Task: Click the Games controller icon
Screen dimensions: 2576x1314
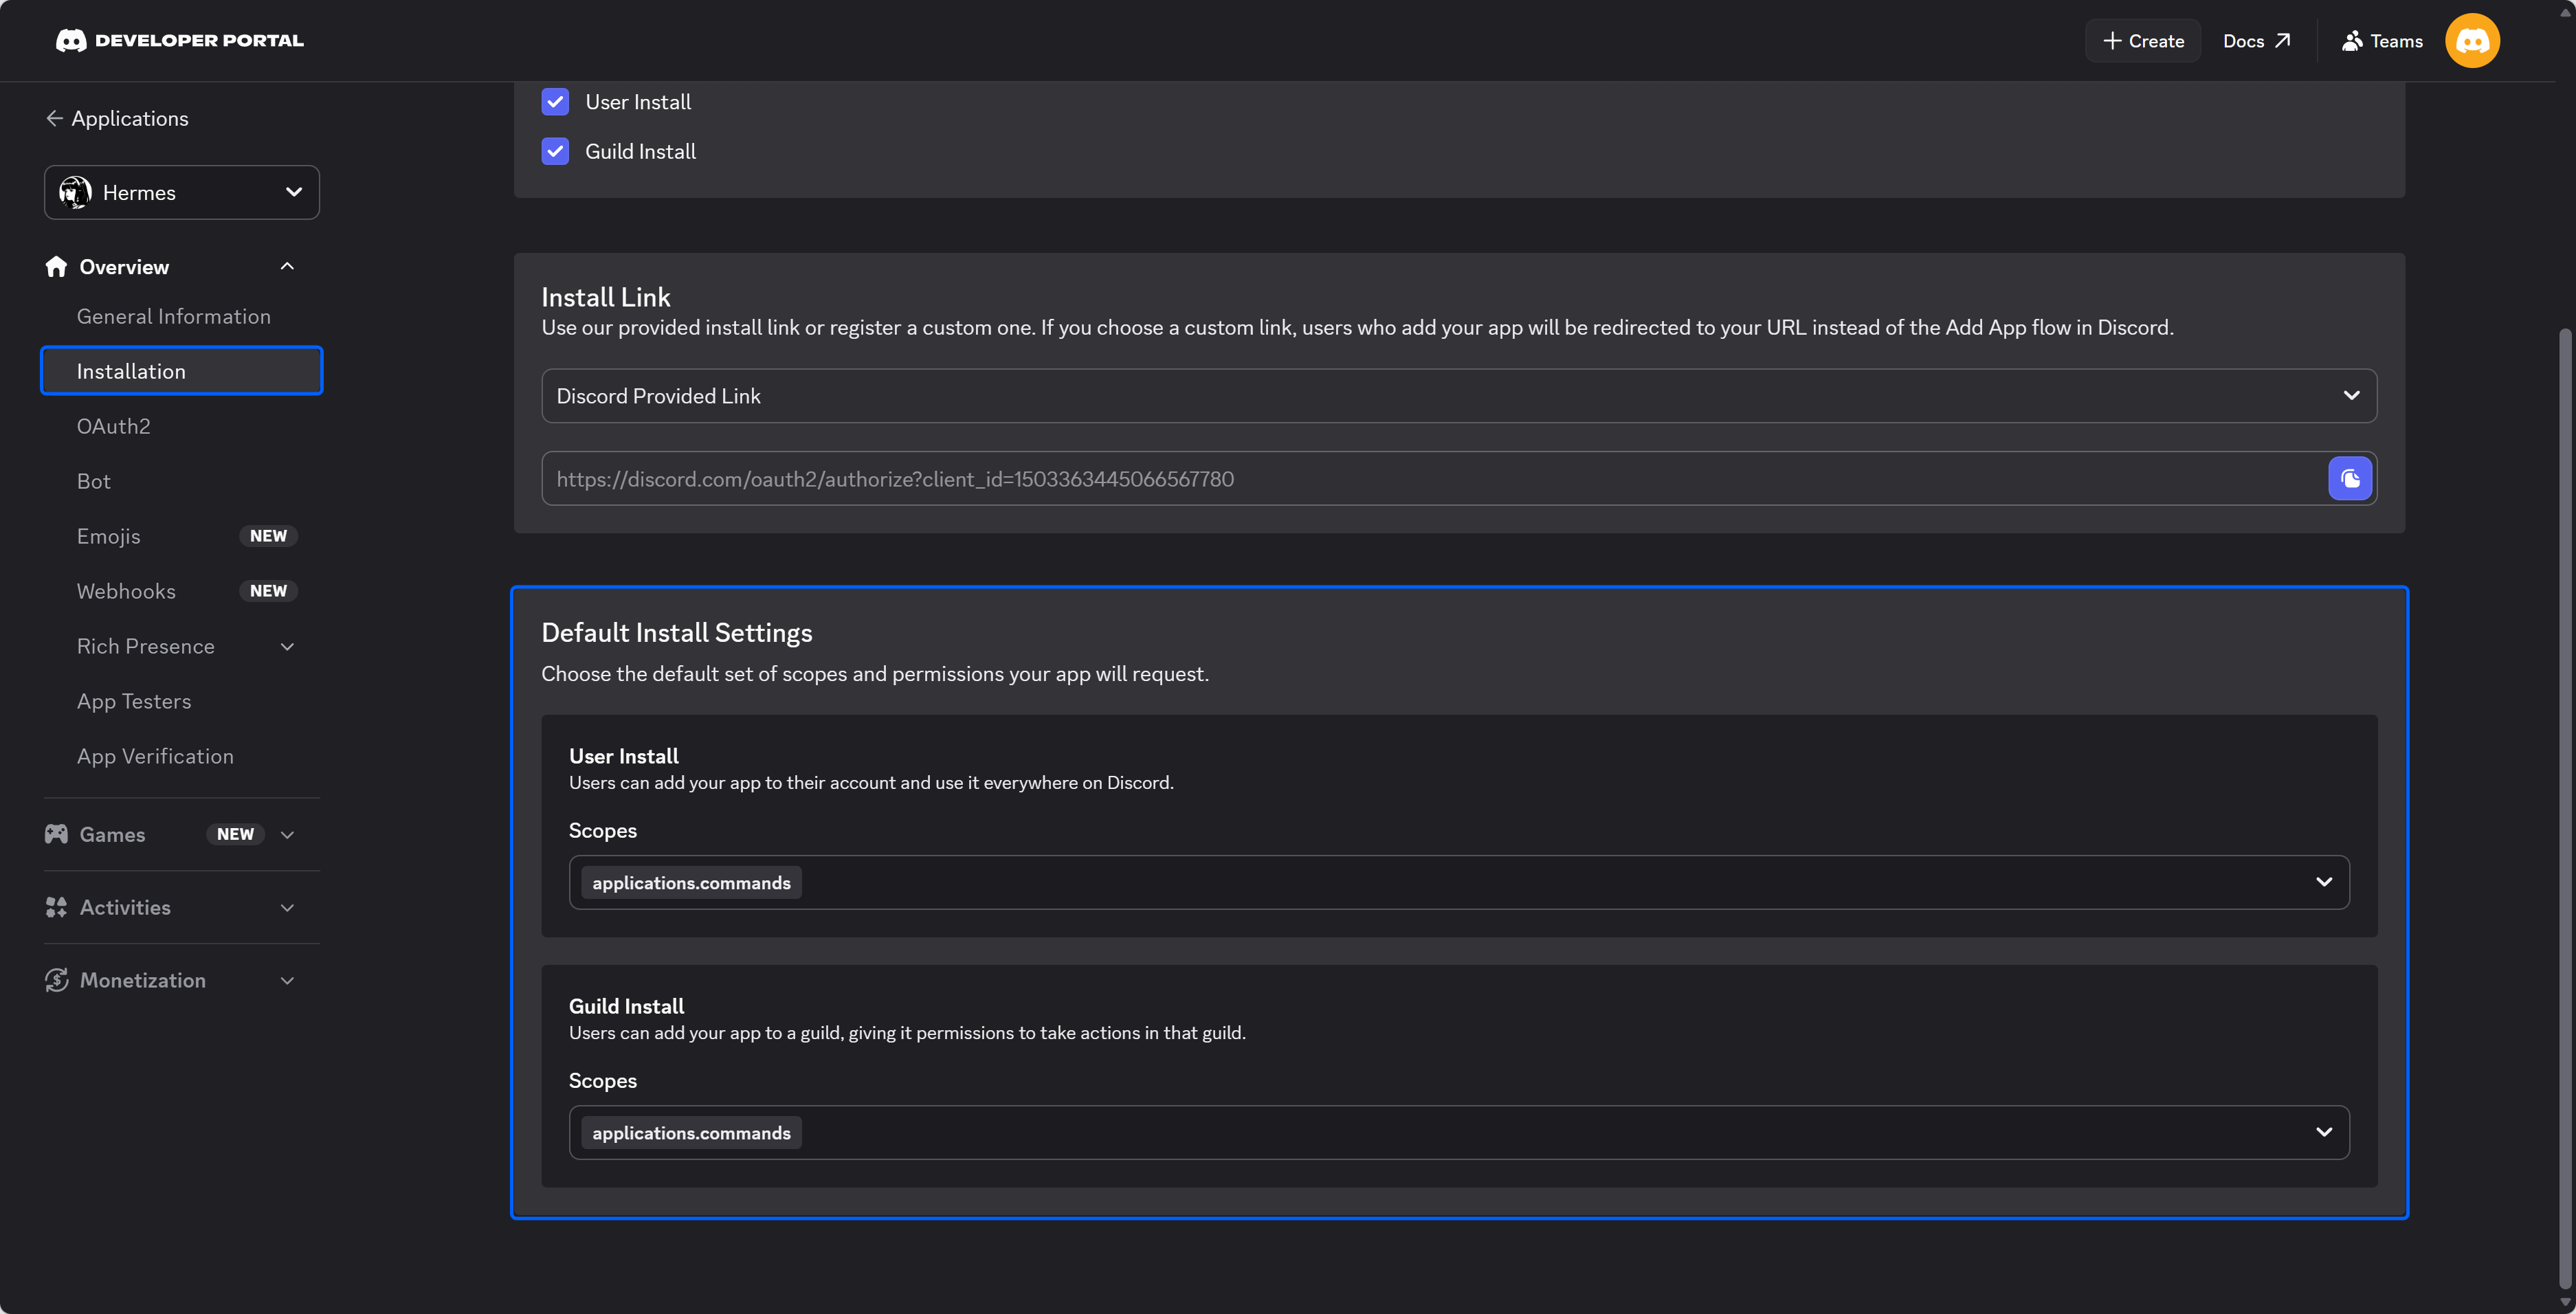Action: (56, 833)
